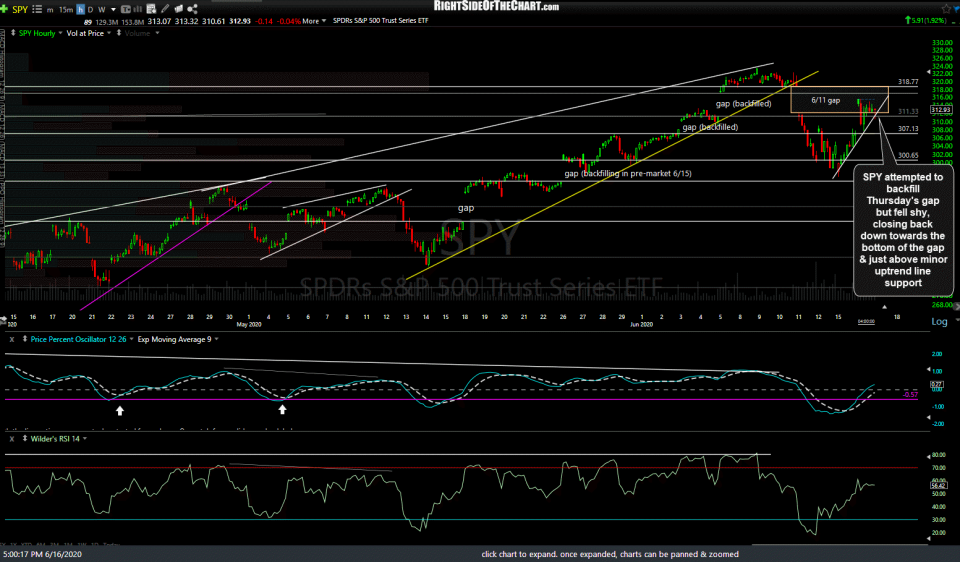Open the Volume indicator dropdown arrow
Viewport: 960px width, 562px height.
[157, 33]
